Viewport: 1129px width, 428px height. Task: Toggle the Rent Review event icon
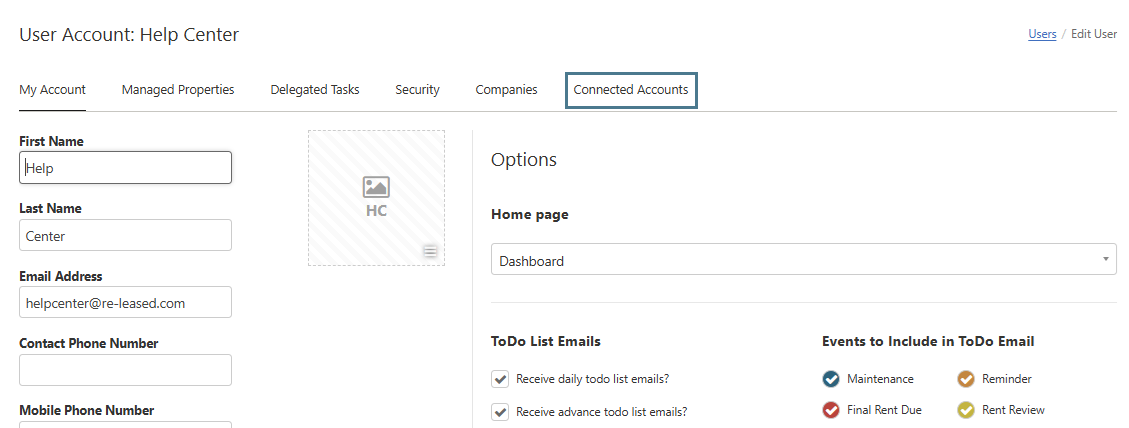click(x=966, y=410)
